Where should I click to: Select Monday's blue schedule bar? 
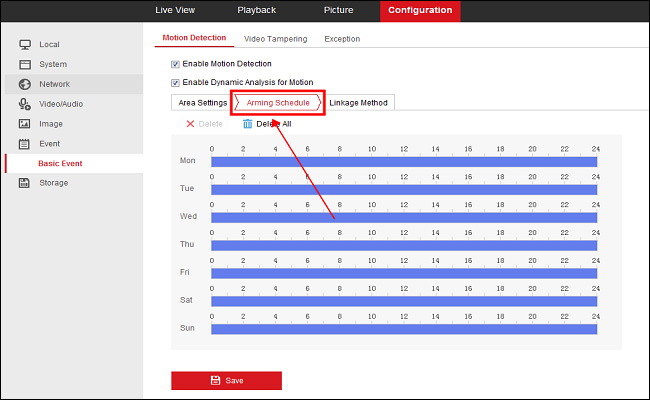404,162
